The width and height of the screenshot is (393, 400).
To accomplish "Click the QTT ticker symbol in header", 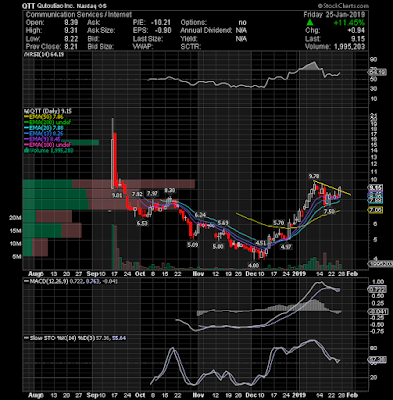I will click(x=28, y=6).
